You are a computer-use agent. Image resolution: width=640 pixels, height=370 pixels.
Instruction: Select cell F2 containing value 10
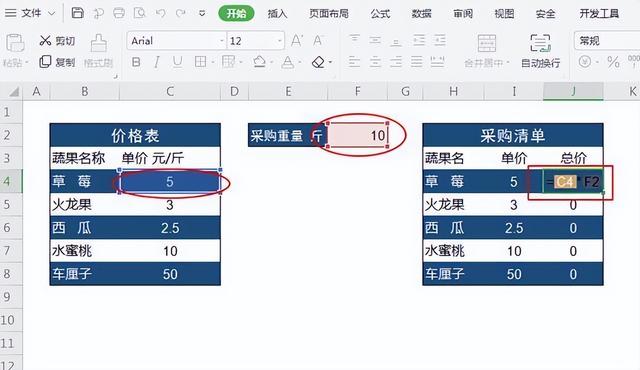pyautogui.click(x=358, y=135)
